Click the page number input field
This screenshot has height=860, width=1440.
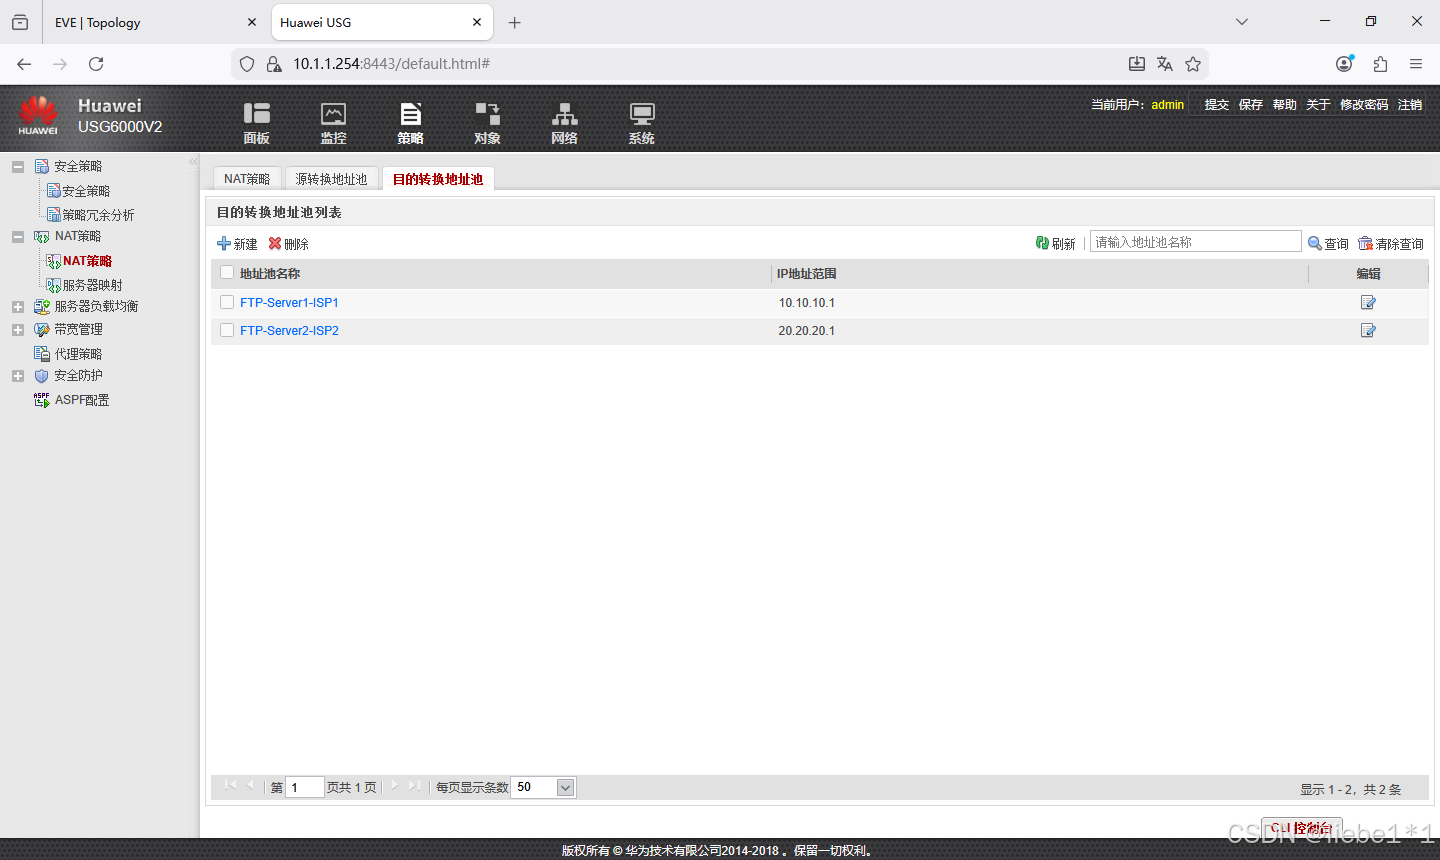pos(304,787)
